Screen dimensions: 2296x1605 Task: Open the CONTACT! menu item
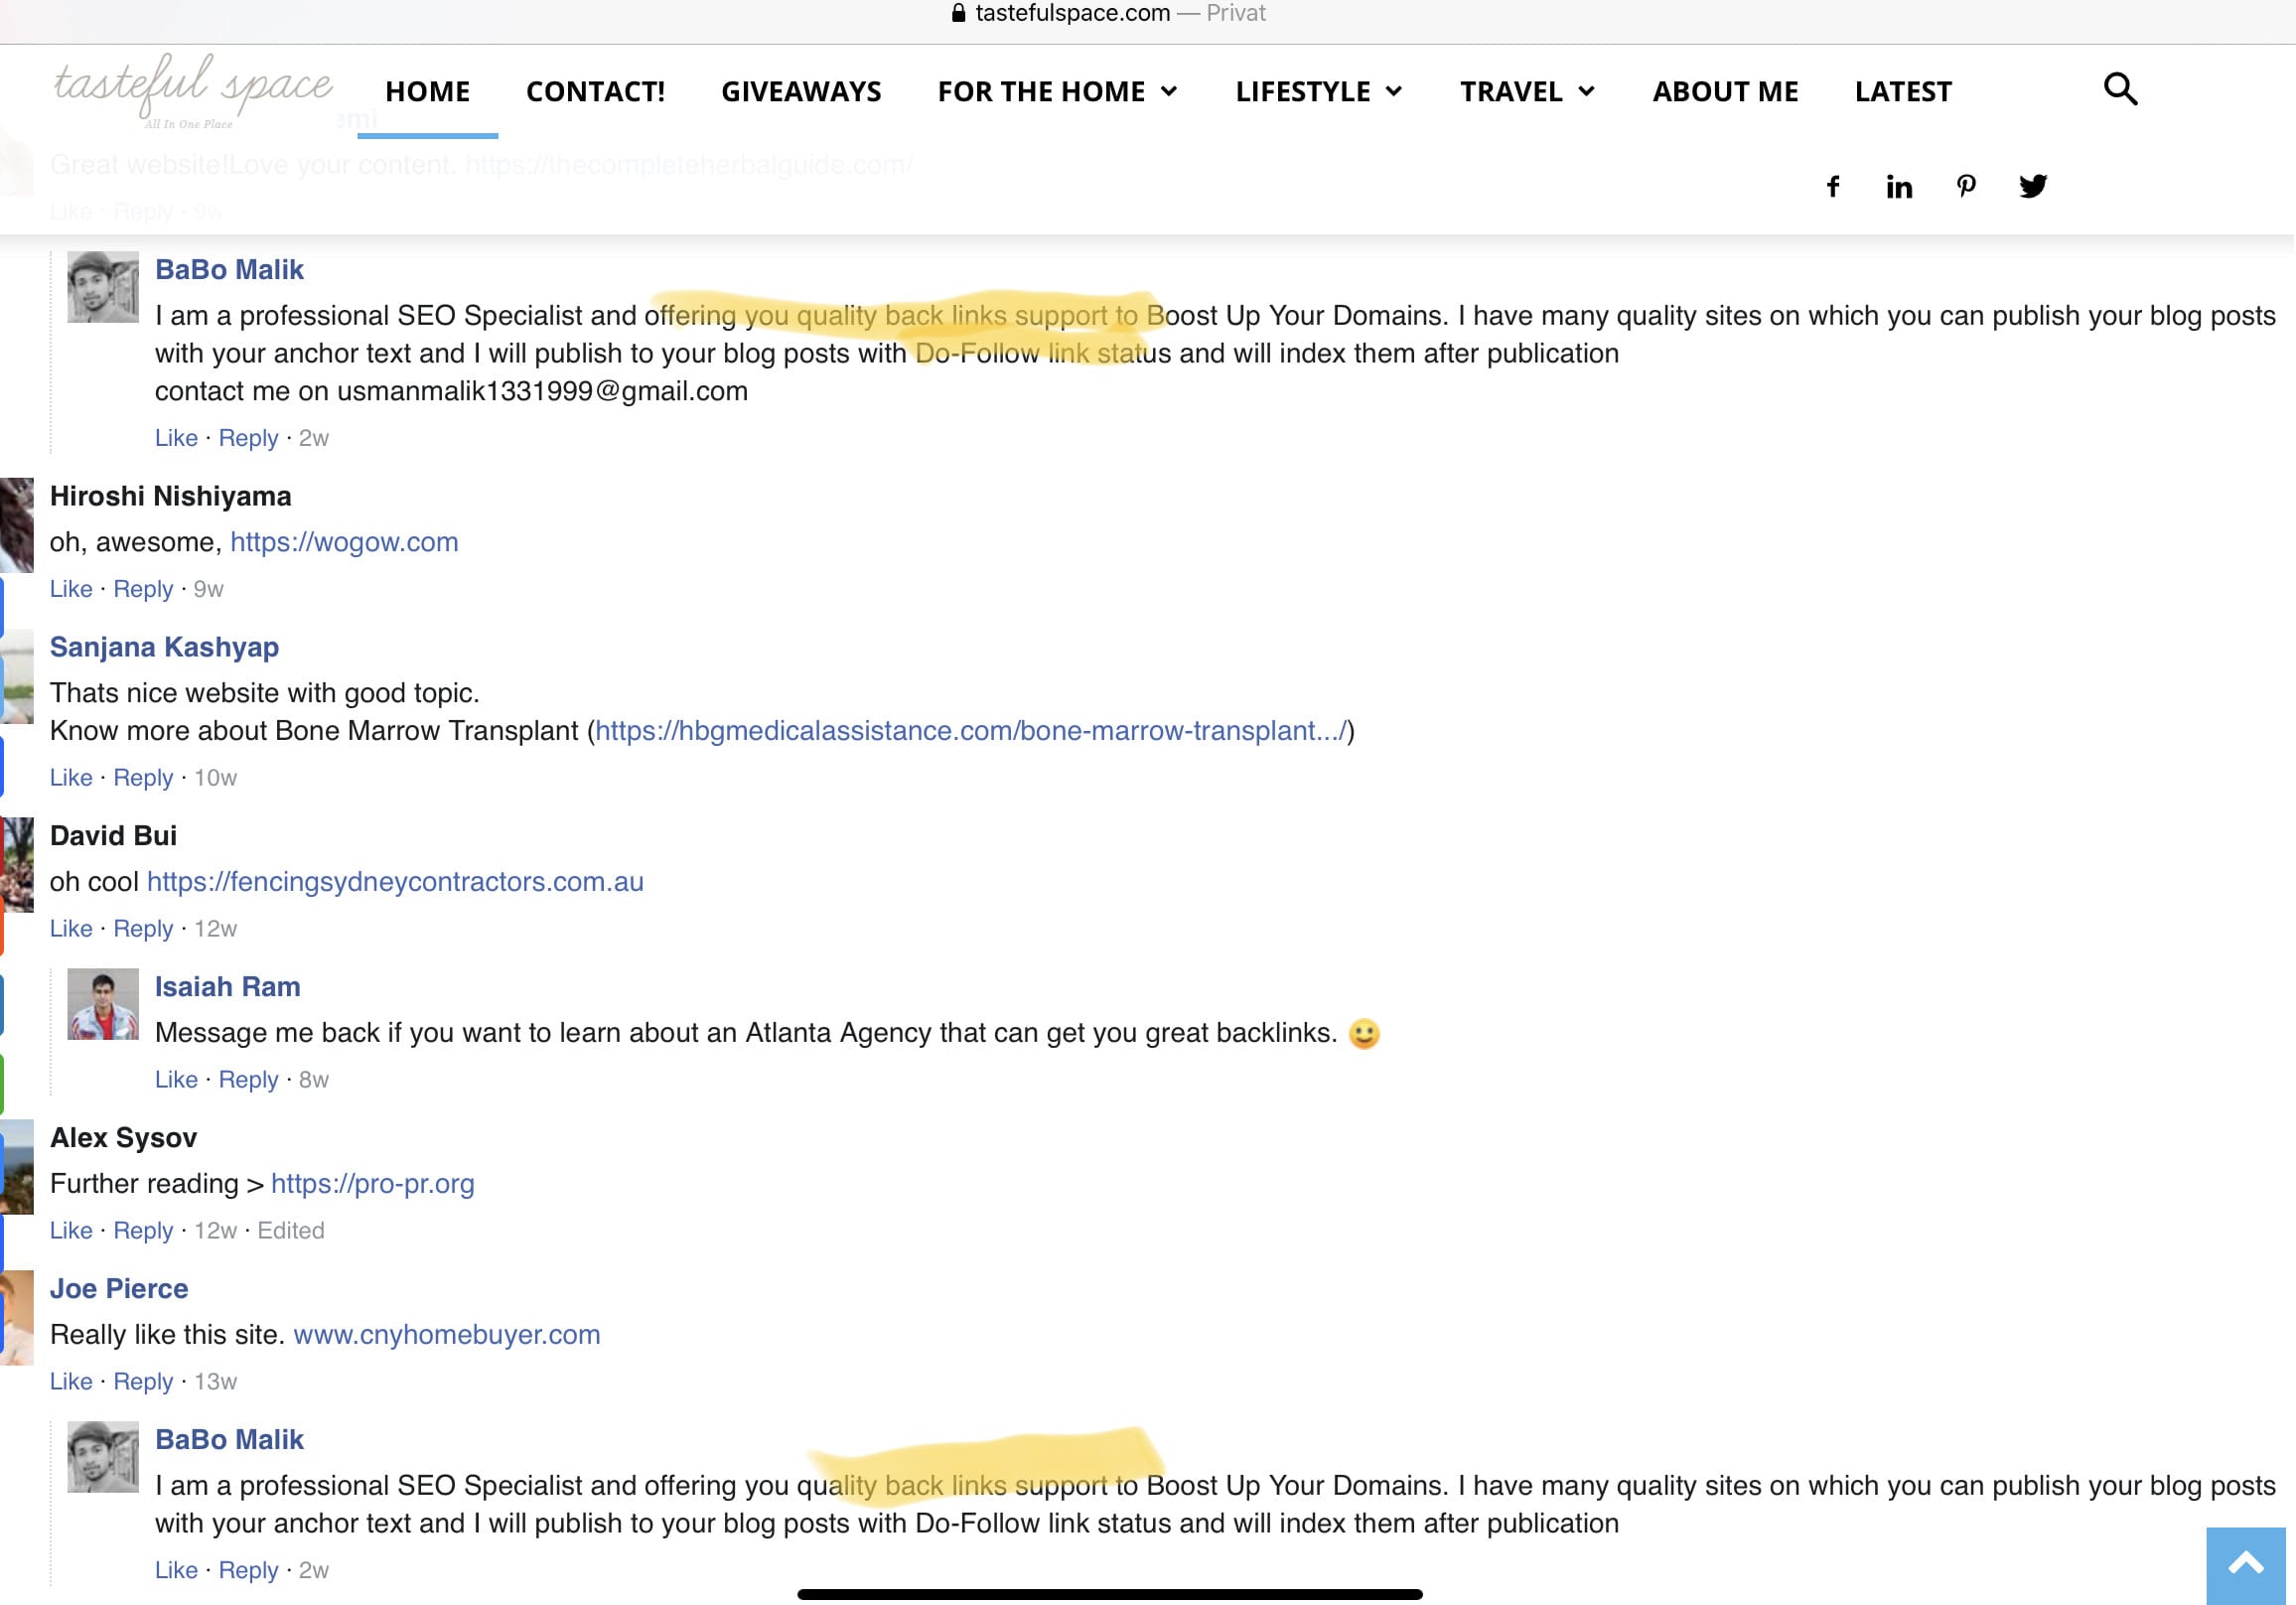click(595, 92)
